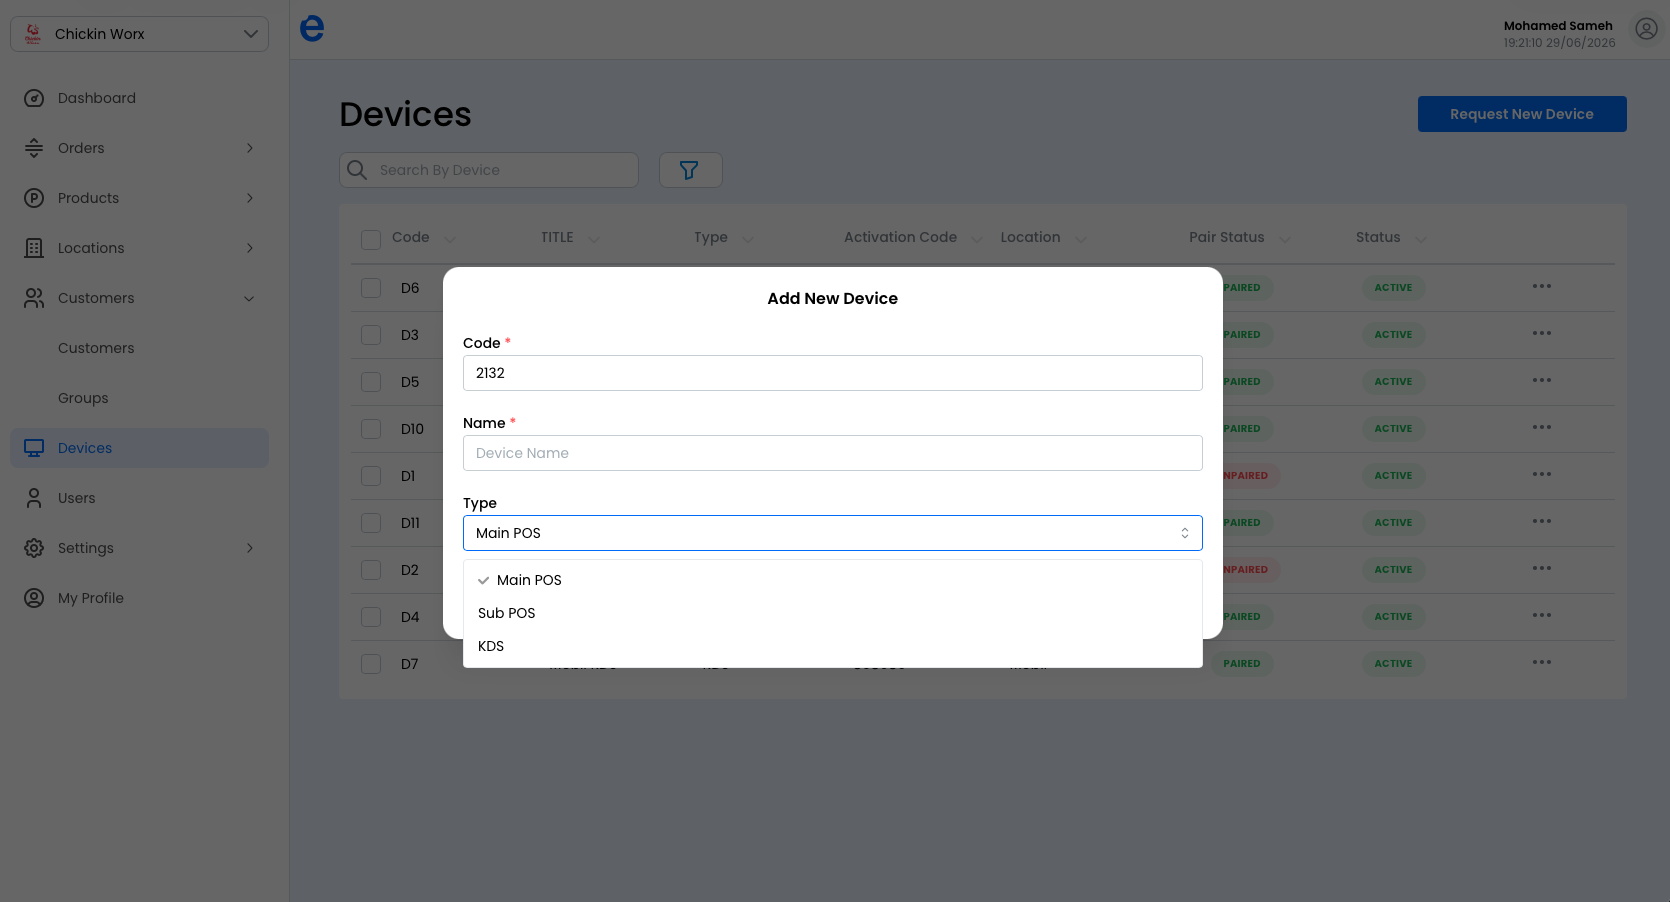
Task: Click the filter funnel icon
Action: click(689, 170)
